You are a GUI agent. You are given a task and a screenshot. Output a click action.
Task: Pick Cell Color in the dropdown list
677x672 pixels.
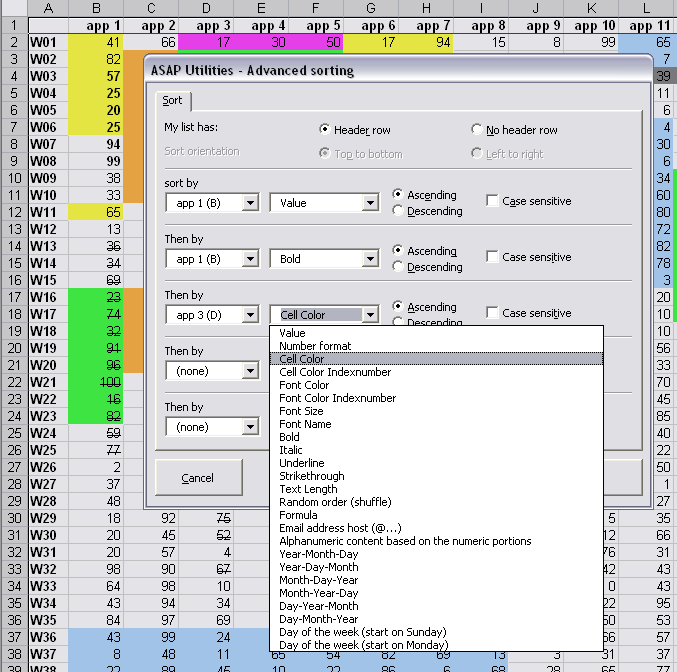click(436, 359)
